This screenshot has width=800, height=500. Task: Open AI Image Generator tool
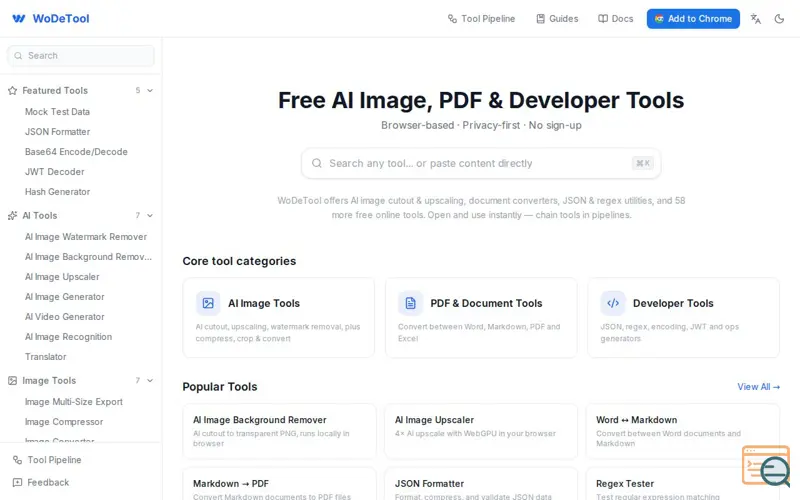point(64,296)
